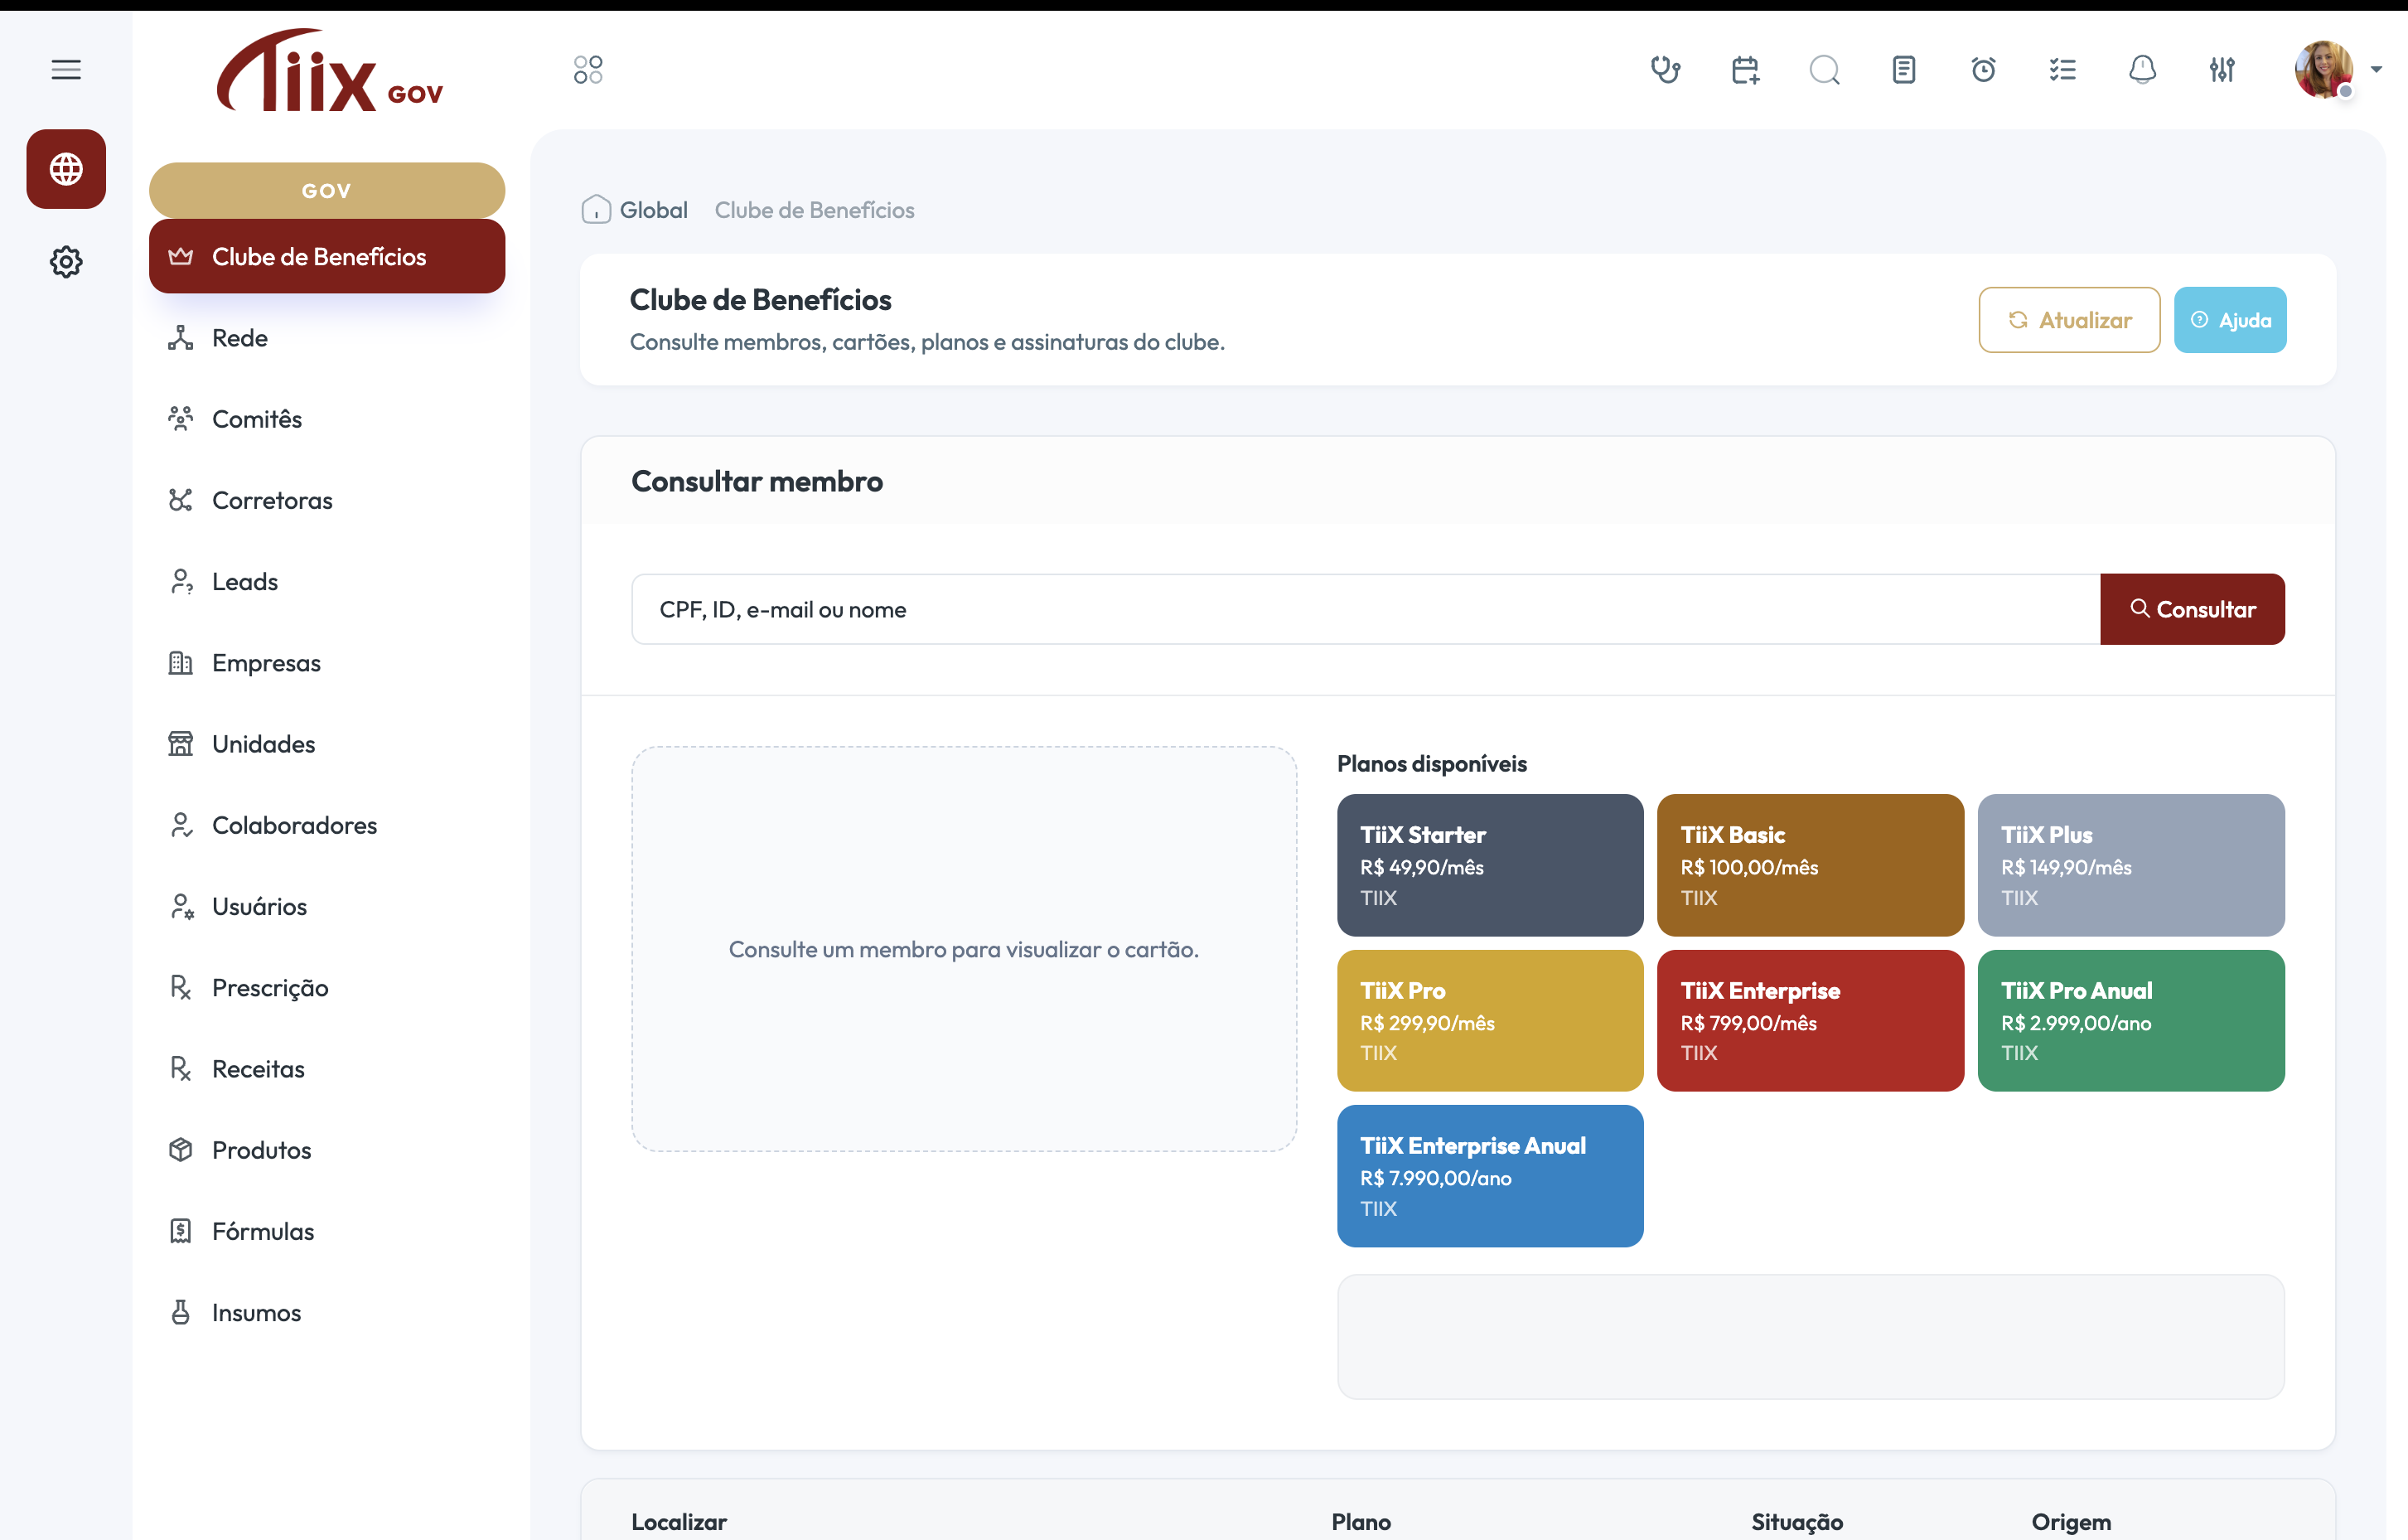
Task: Expand the profile dropdown arrow
Action: pos(2376,69)
